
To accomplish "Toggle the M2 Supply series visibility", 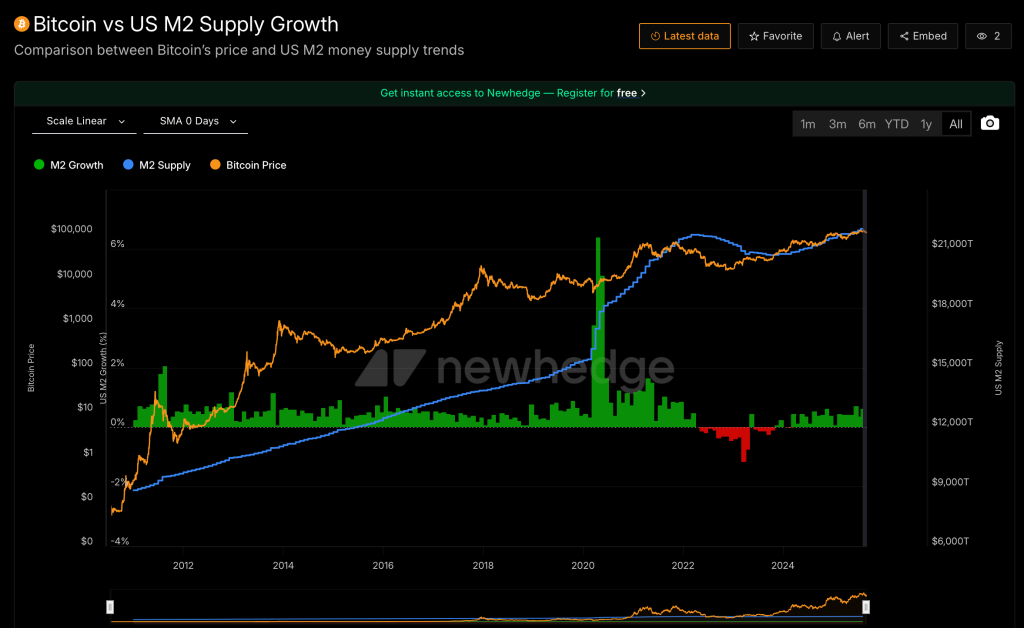I will [156, 165].
